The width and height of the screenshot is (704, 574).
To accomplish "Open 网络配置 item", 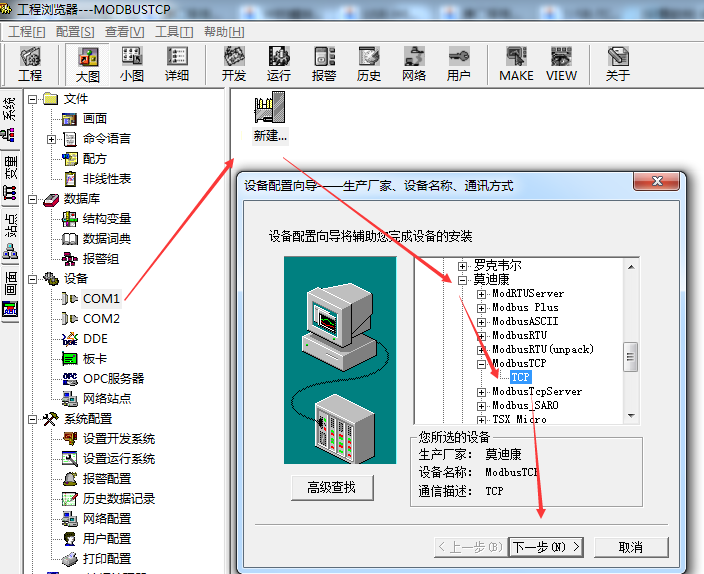I will tap(107, 519).
